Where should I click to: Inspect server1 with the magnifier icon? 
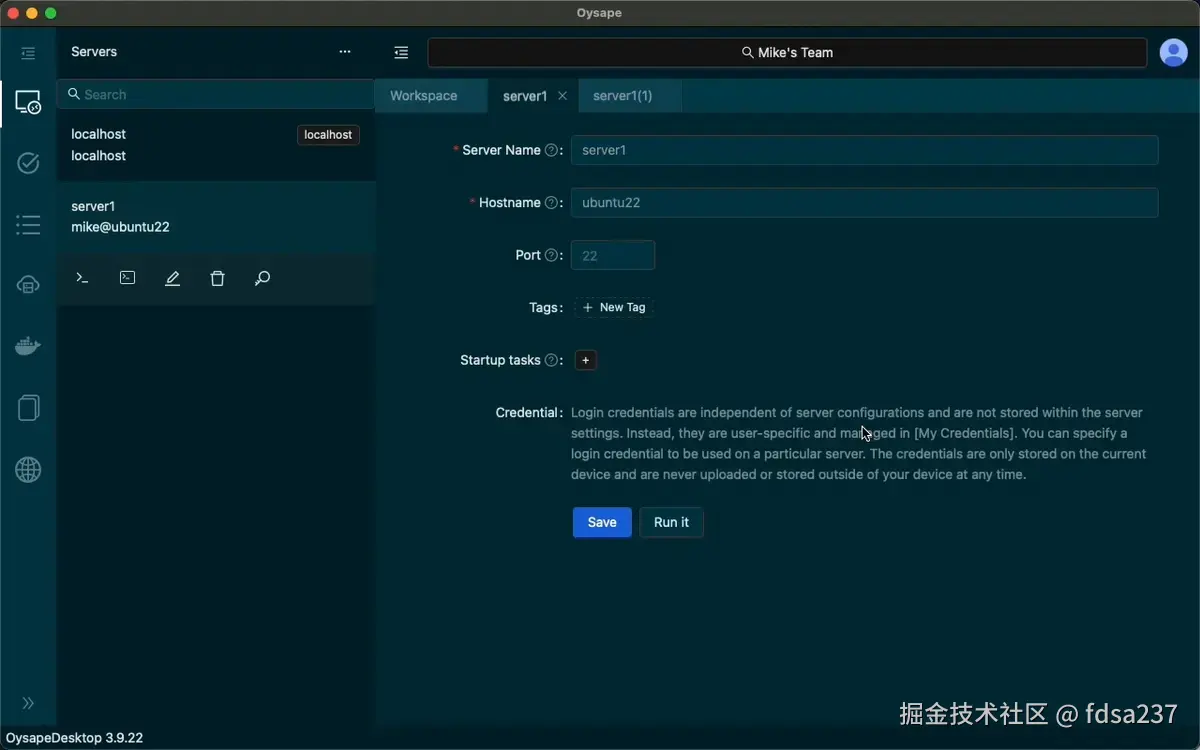tap(262, 278)
